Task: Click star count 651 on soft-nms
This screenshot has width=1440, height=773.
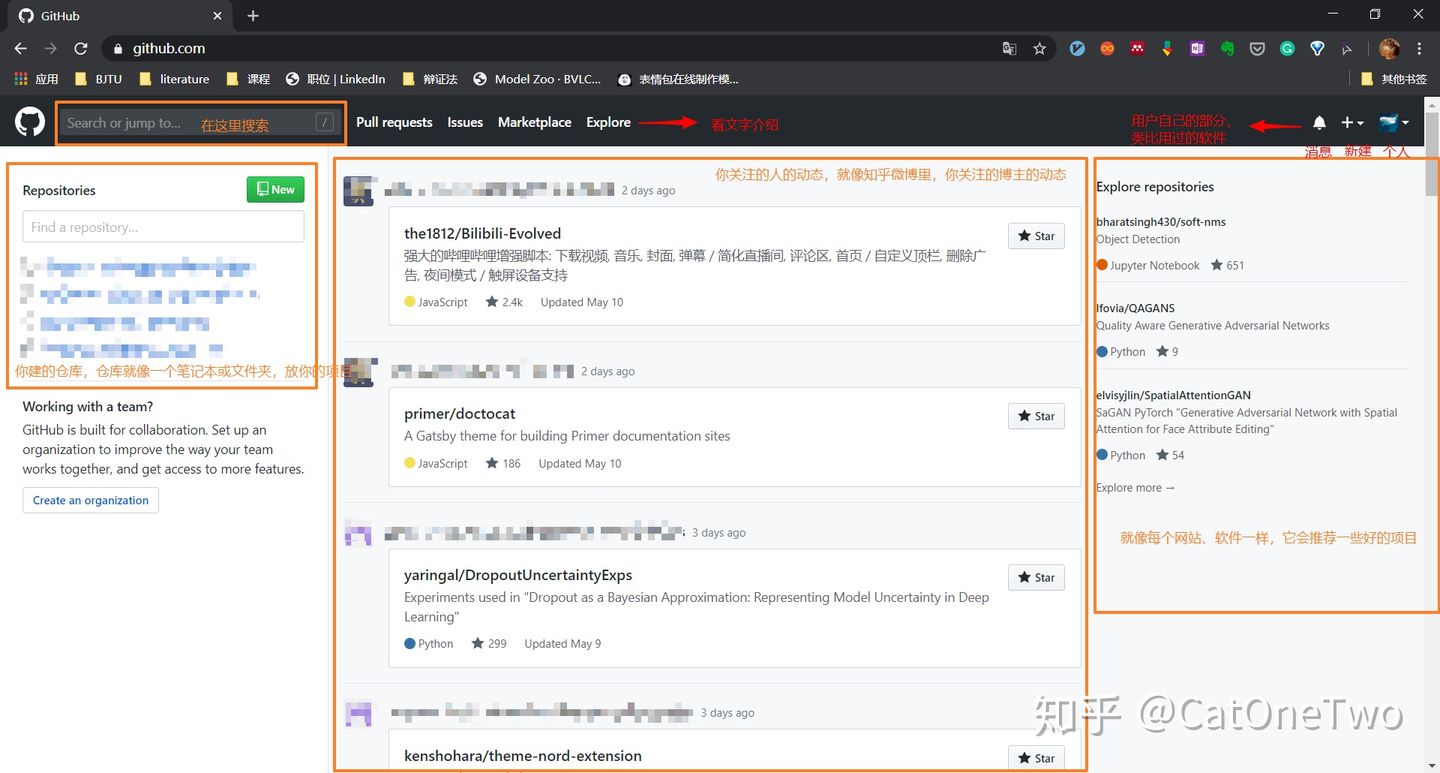Action: coord(1227,265)
